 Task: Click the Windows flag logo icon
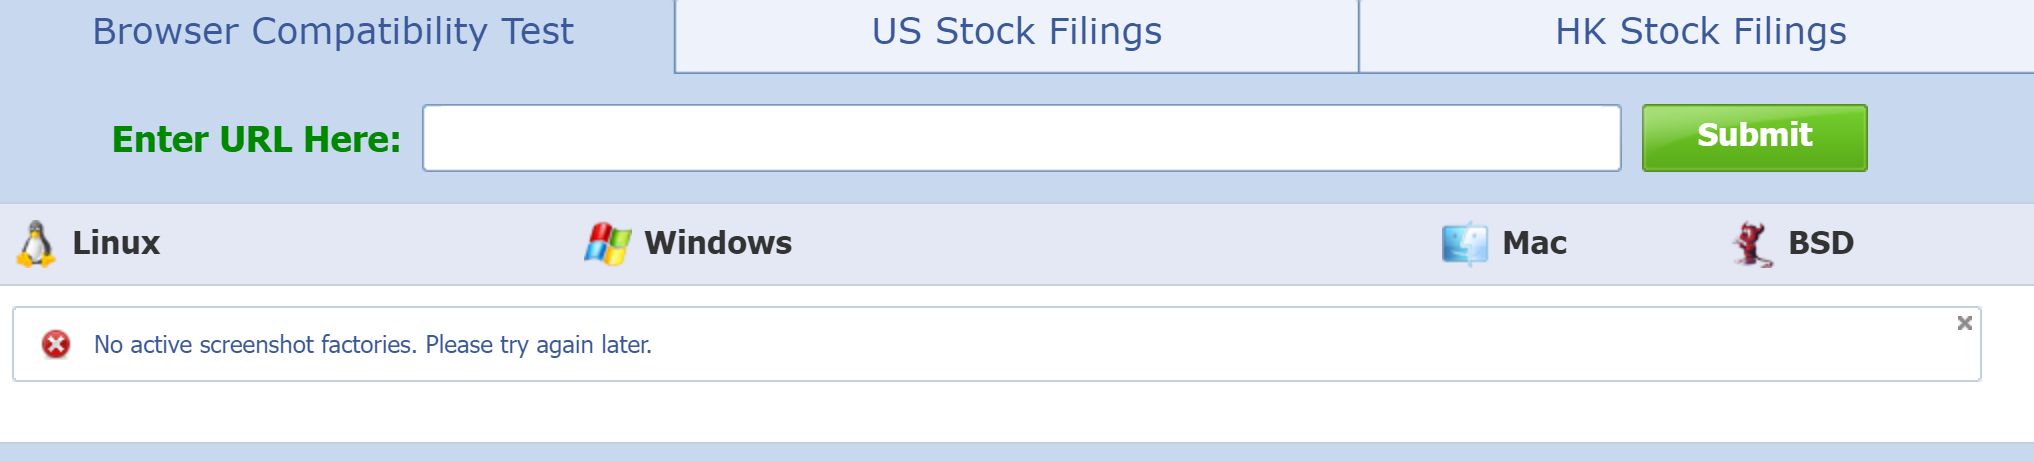pyautogui.click(x=607, y=244)
